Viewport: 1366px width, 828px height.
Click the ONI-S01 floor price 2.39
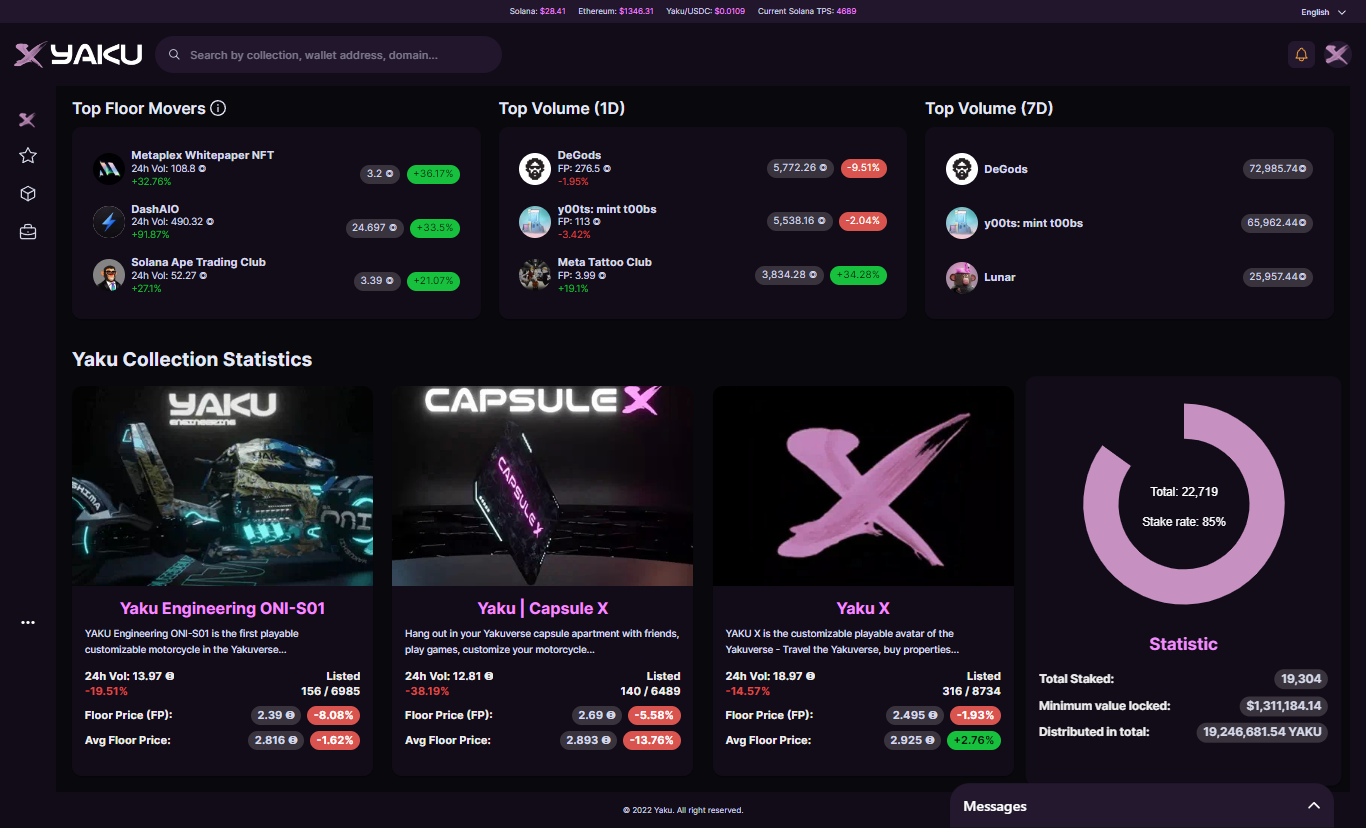275,716
